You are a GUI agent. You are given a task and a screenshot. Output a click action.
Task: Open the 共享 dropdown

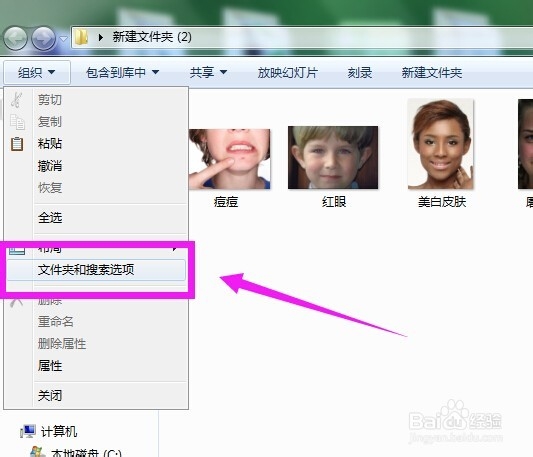pyautogui.click(x=208, y=72)
